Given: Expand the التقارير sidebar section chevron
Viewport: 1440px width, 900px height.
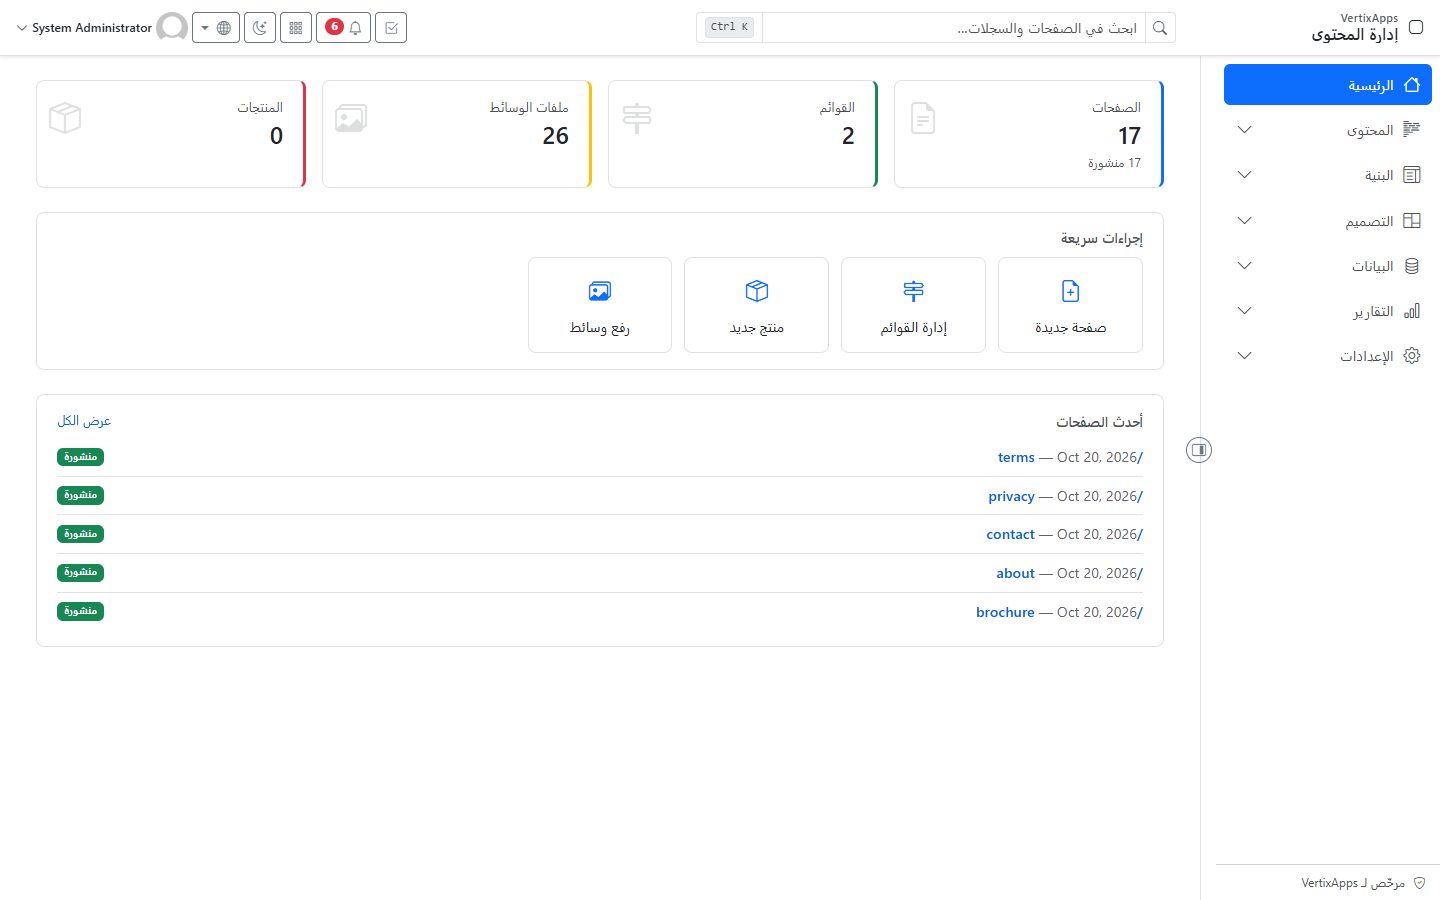Looking at the screenshot, I should [1245, 311].
